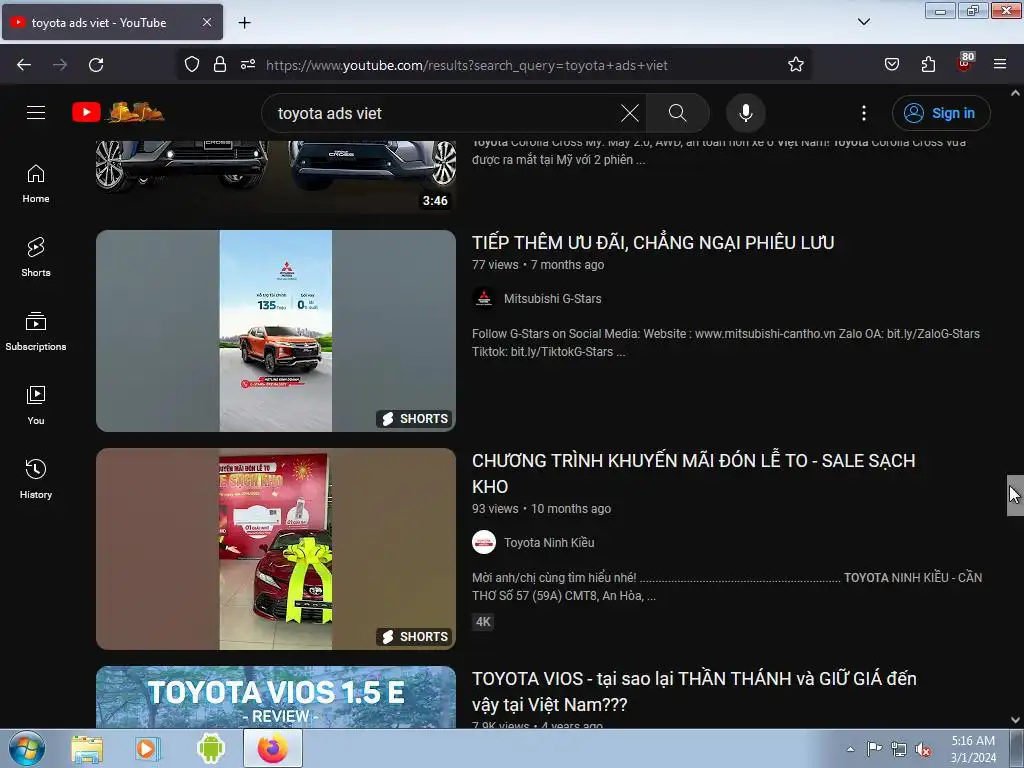Open the Corolla Cross video thumbnail 3:46

pos(276,176)
